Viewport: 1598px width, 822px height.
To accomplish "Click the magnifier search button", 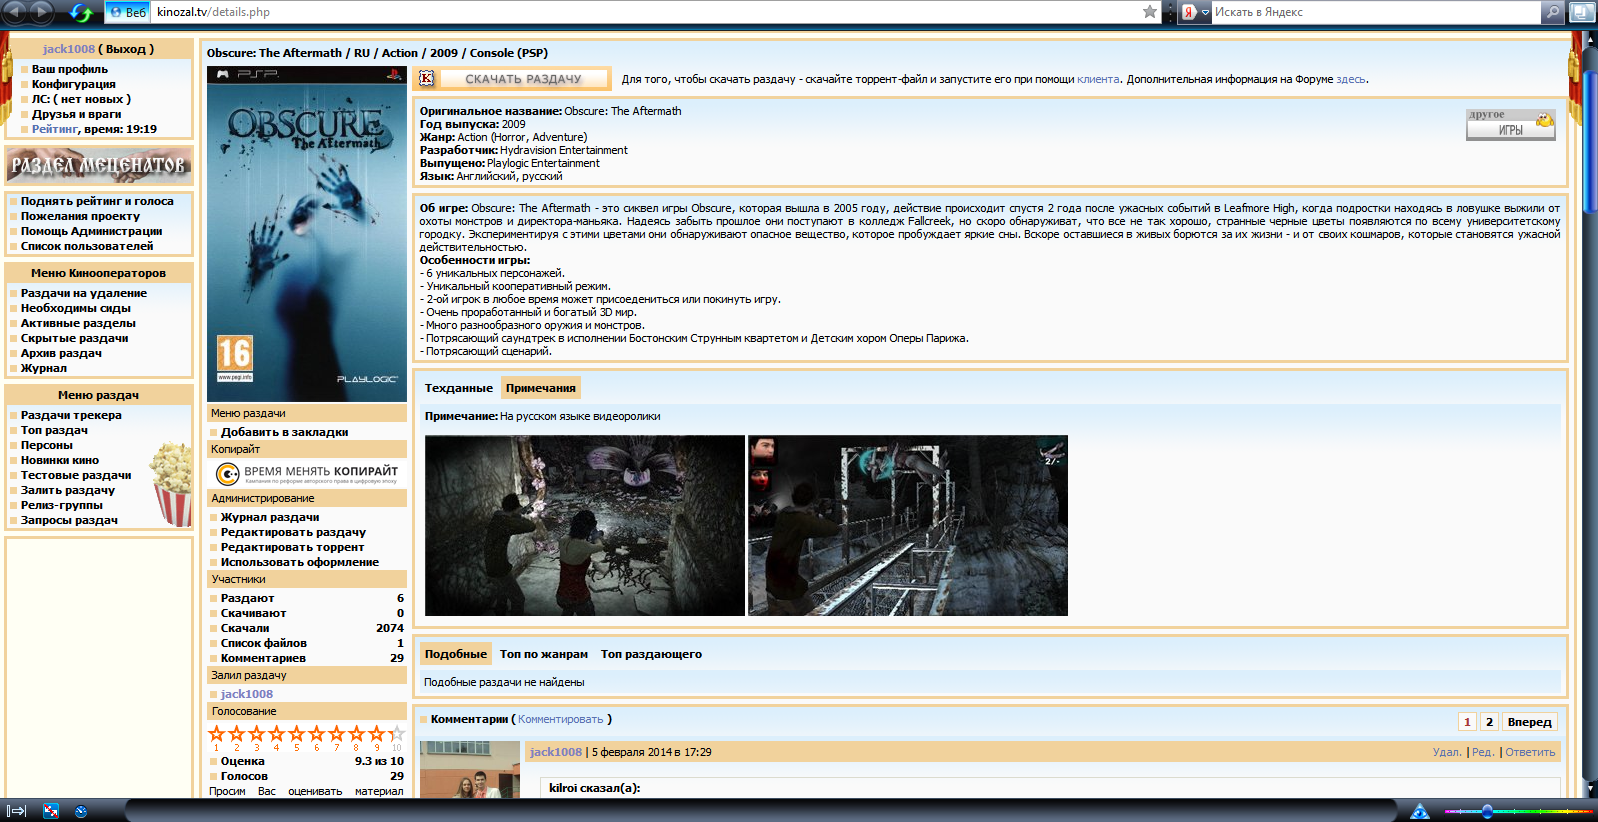I will coord(1553,12).
